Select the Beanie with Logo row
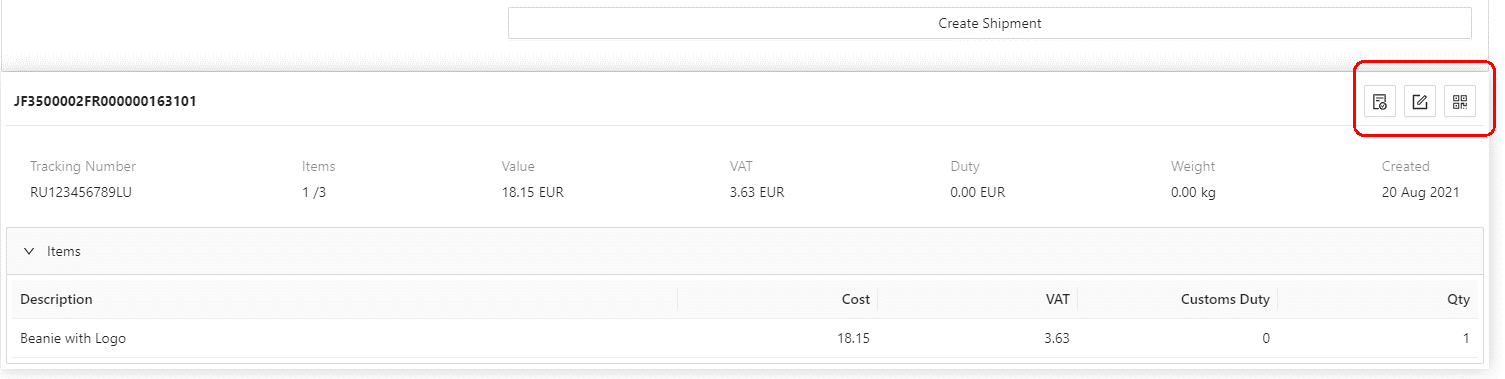 pyautogui.click(x=745, y=338)
